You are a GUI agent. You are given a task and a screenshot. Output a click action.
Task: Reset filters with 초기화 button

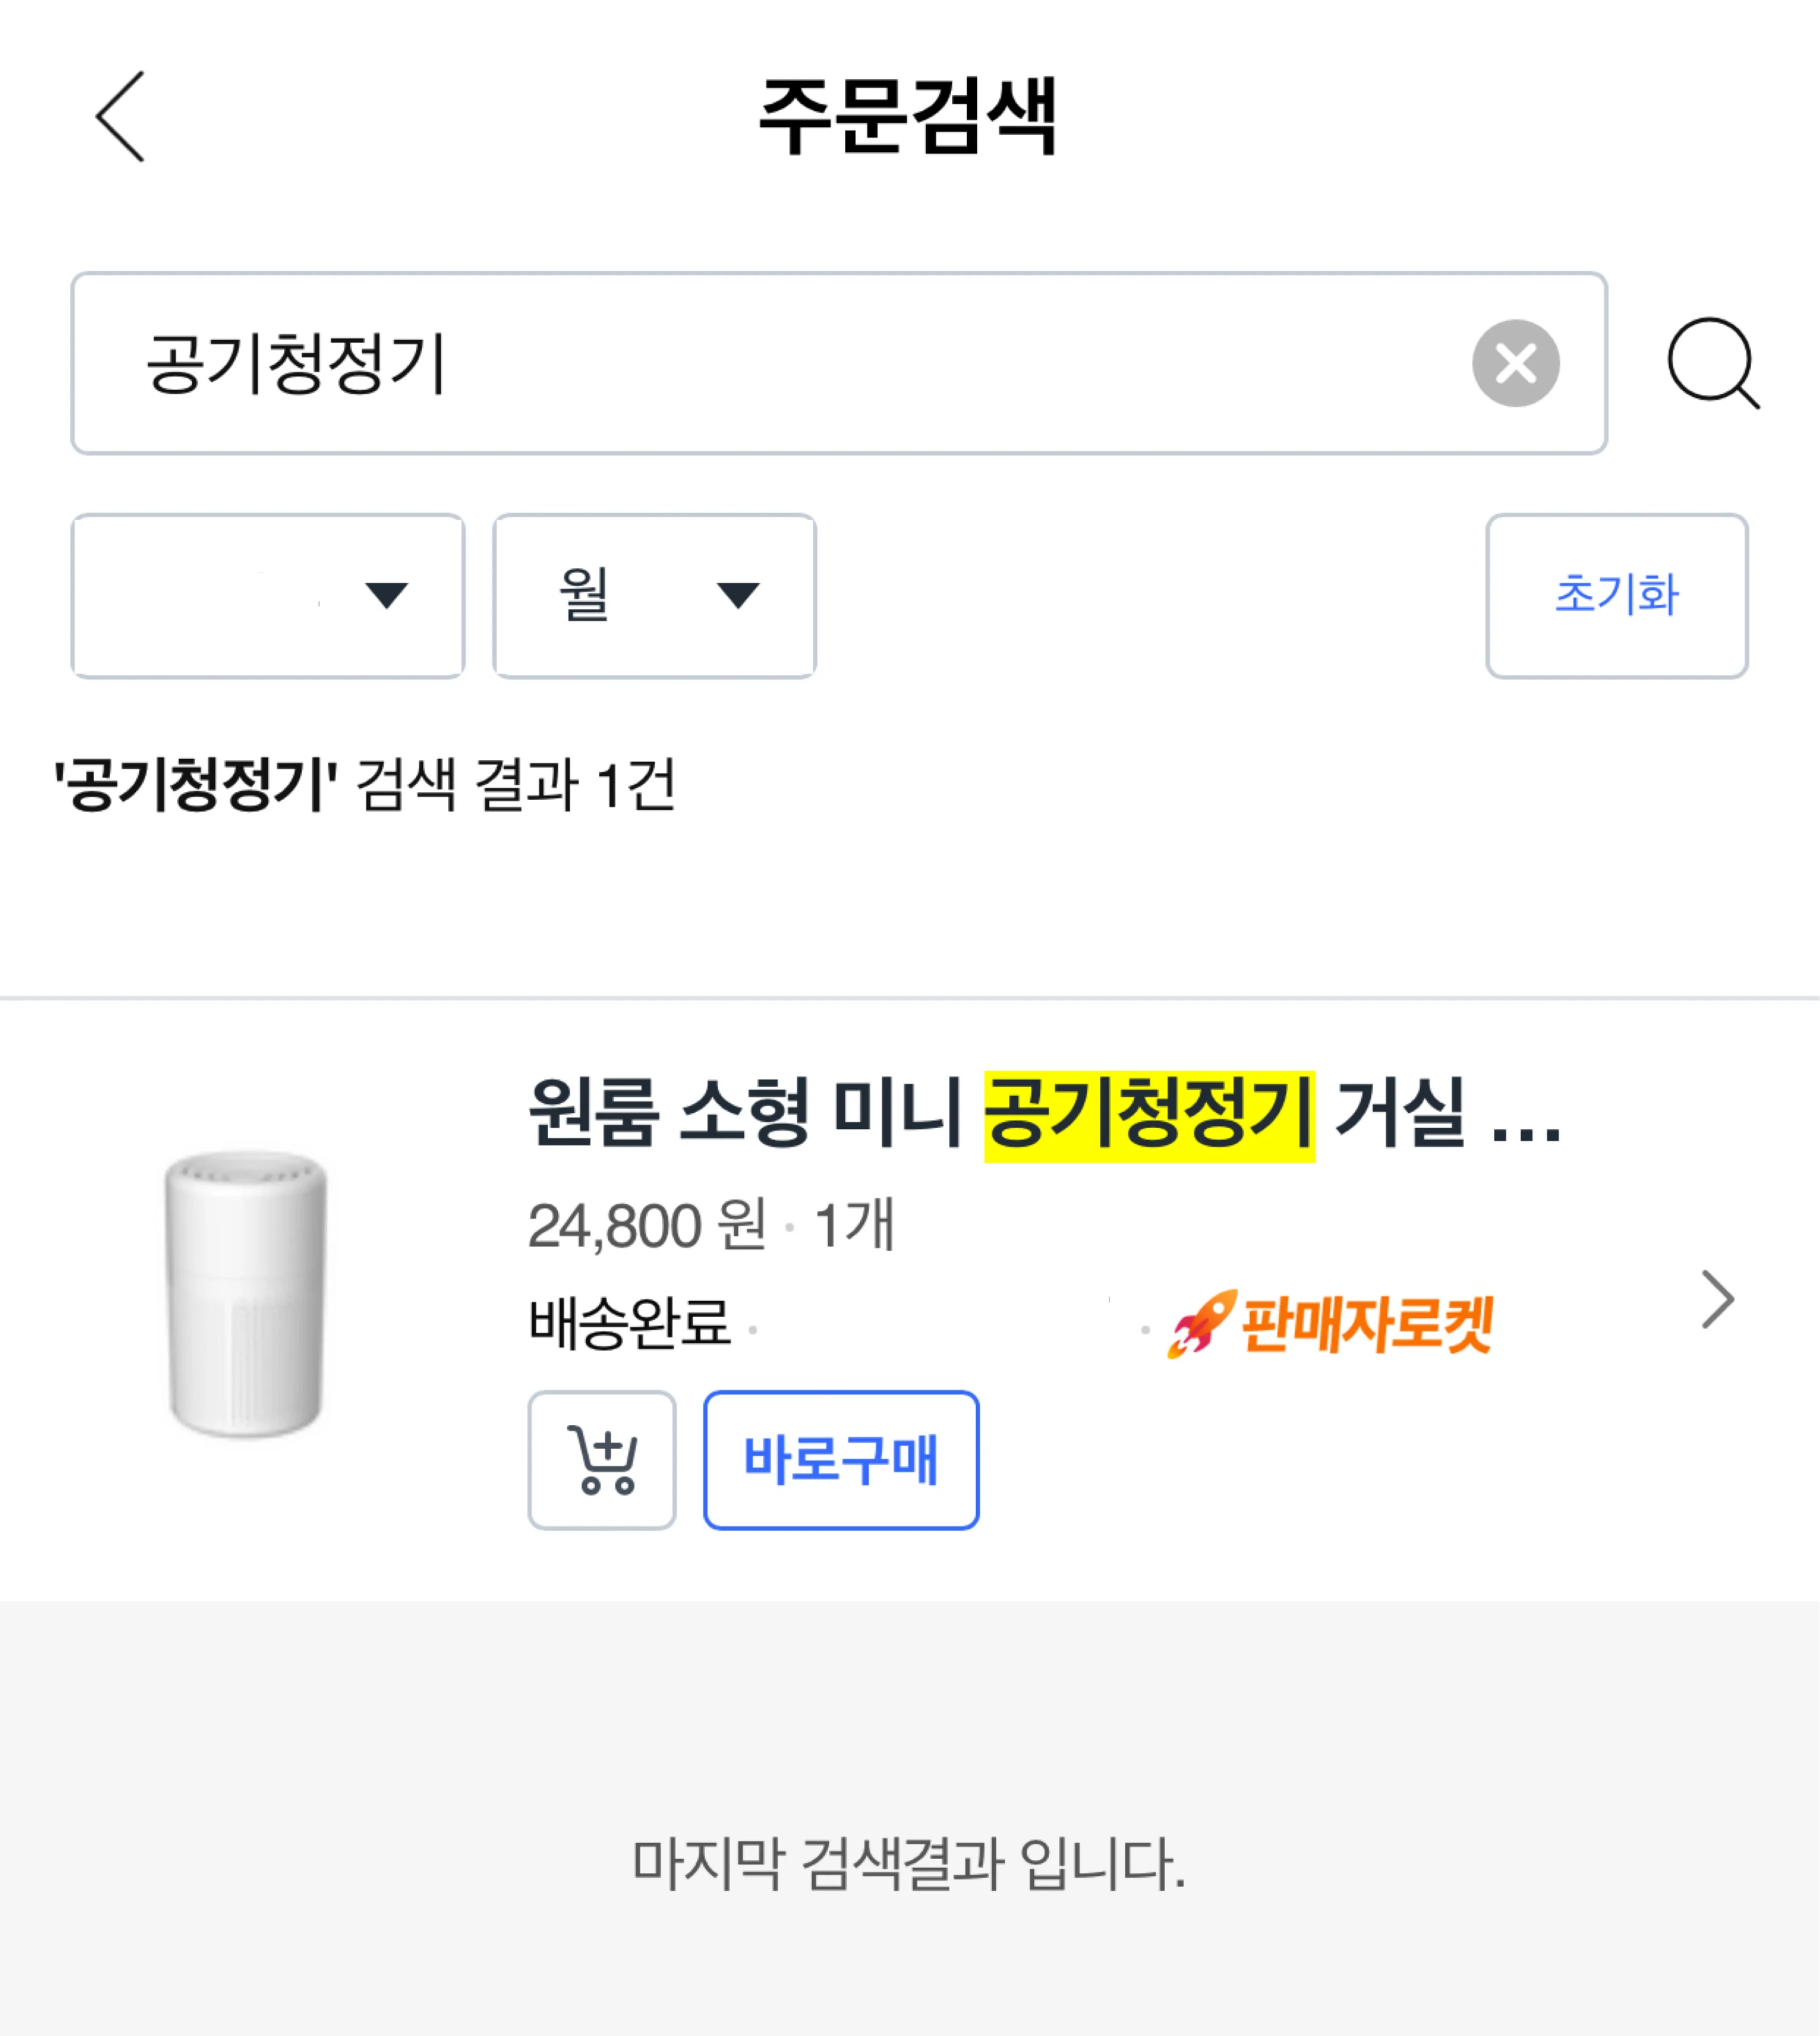point(1616,596)
